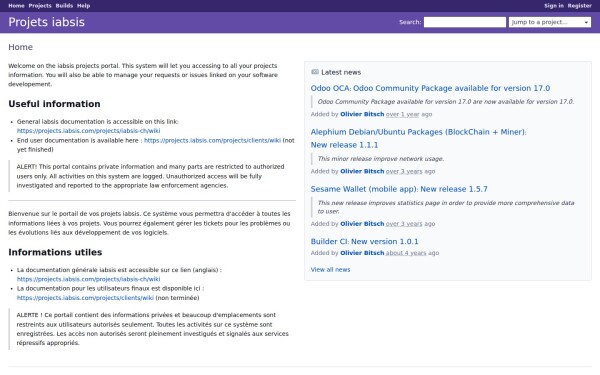Open the Alephium Debian/Ubuntu Packages news
600x375 pixels.
click(x=418, y=139)
